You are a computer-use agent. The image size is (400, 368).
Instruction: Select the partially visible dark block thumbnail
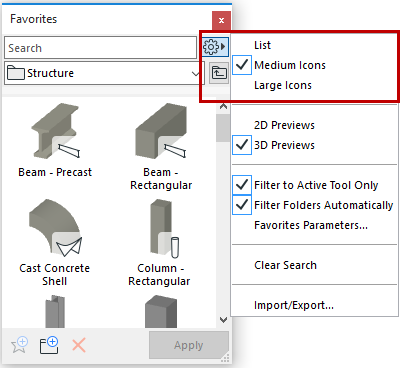tap(161, 311)
